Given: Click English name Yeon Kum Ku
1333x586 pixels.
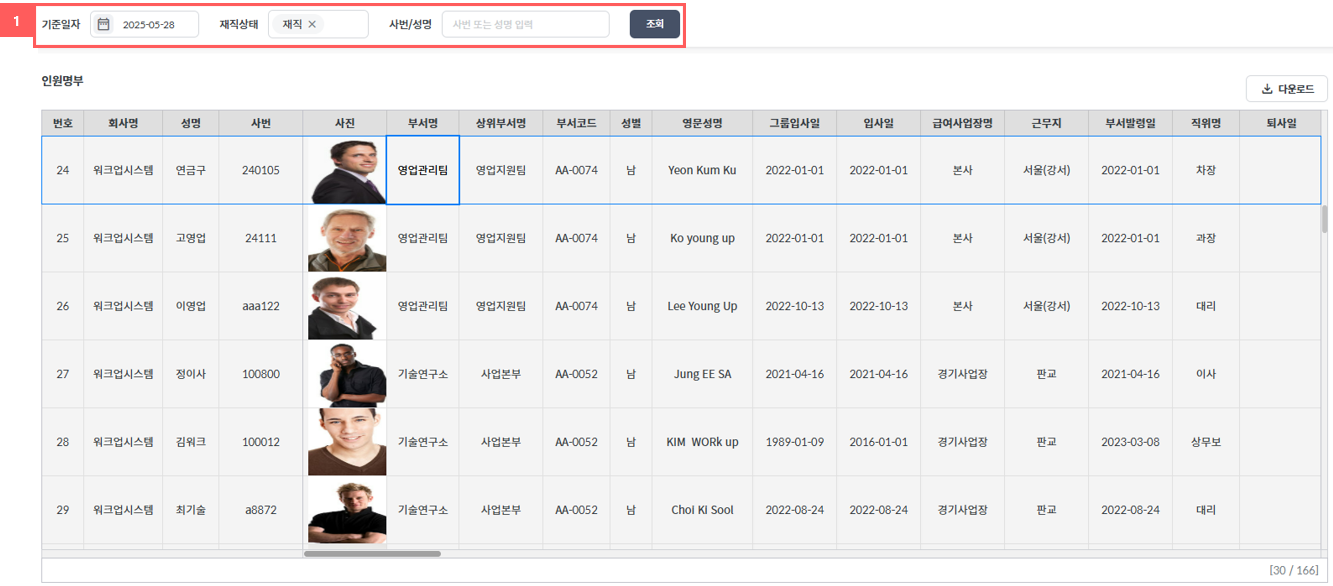Looking at the screenshot, I should tap(702, 170).
